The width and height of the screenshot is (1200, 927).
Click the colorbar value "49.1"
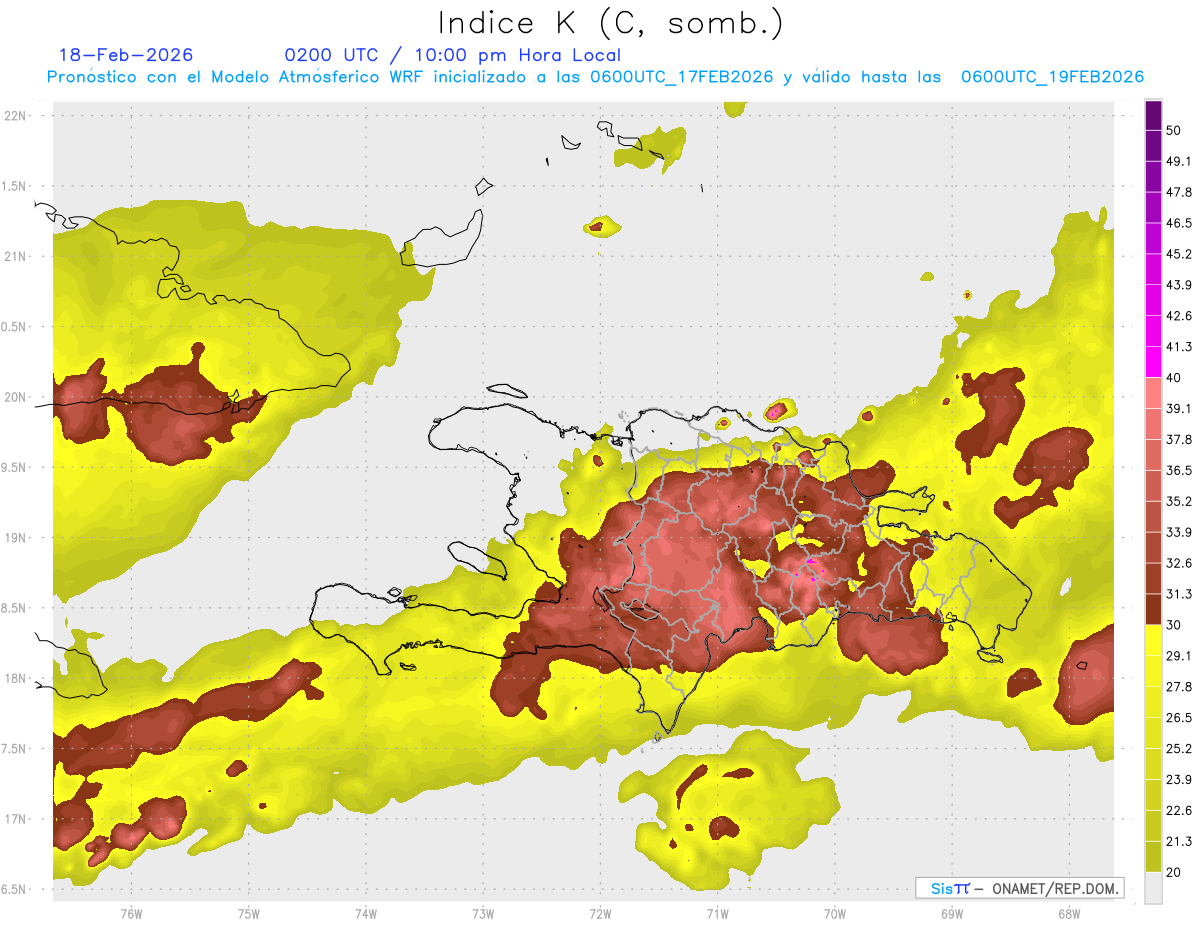(x=1179, y=161)
